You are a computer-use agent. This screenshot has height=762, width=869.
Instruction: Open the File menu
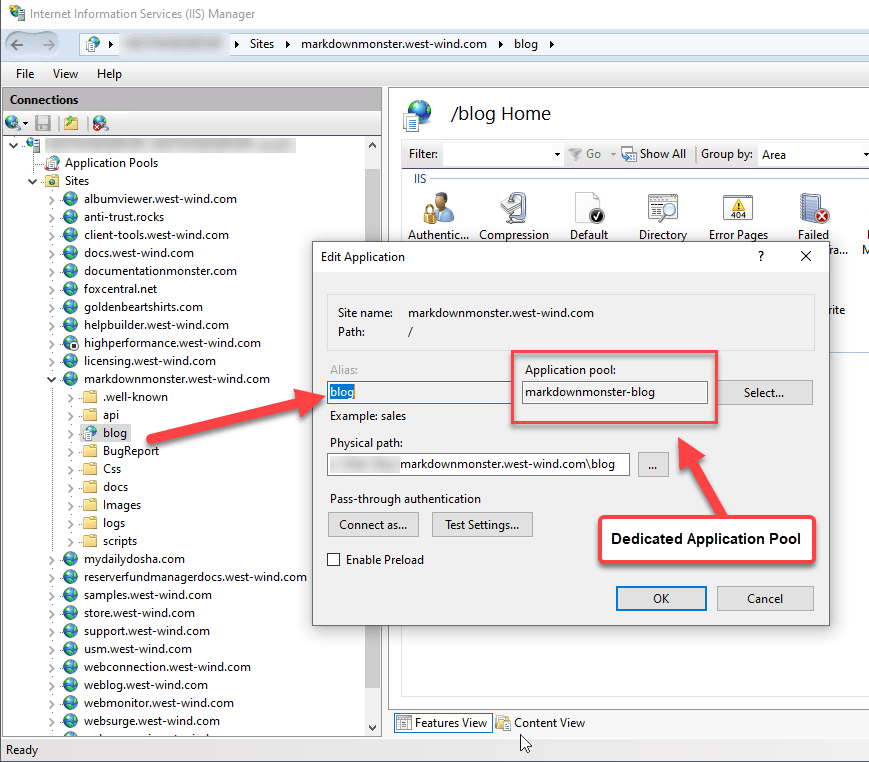pos(25,74)
